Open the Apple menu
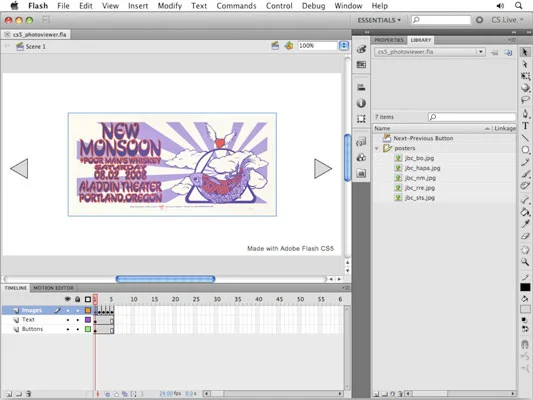This screenshot has height=400, width=533. [x=15, y=5]
